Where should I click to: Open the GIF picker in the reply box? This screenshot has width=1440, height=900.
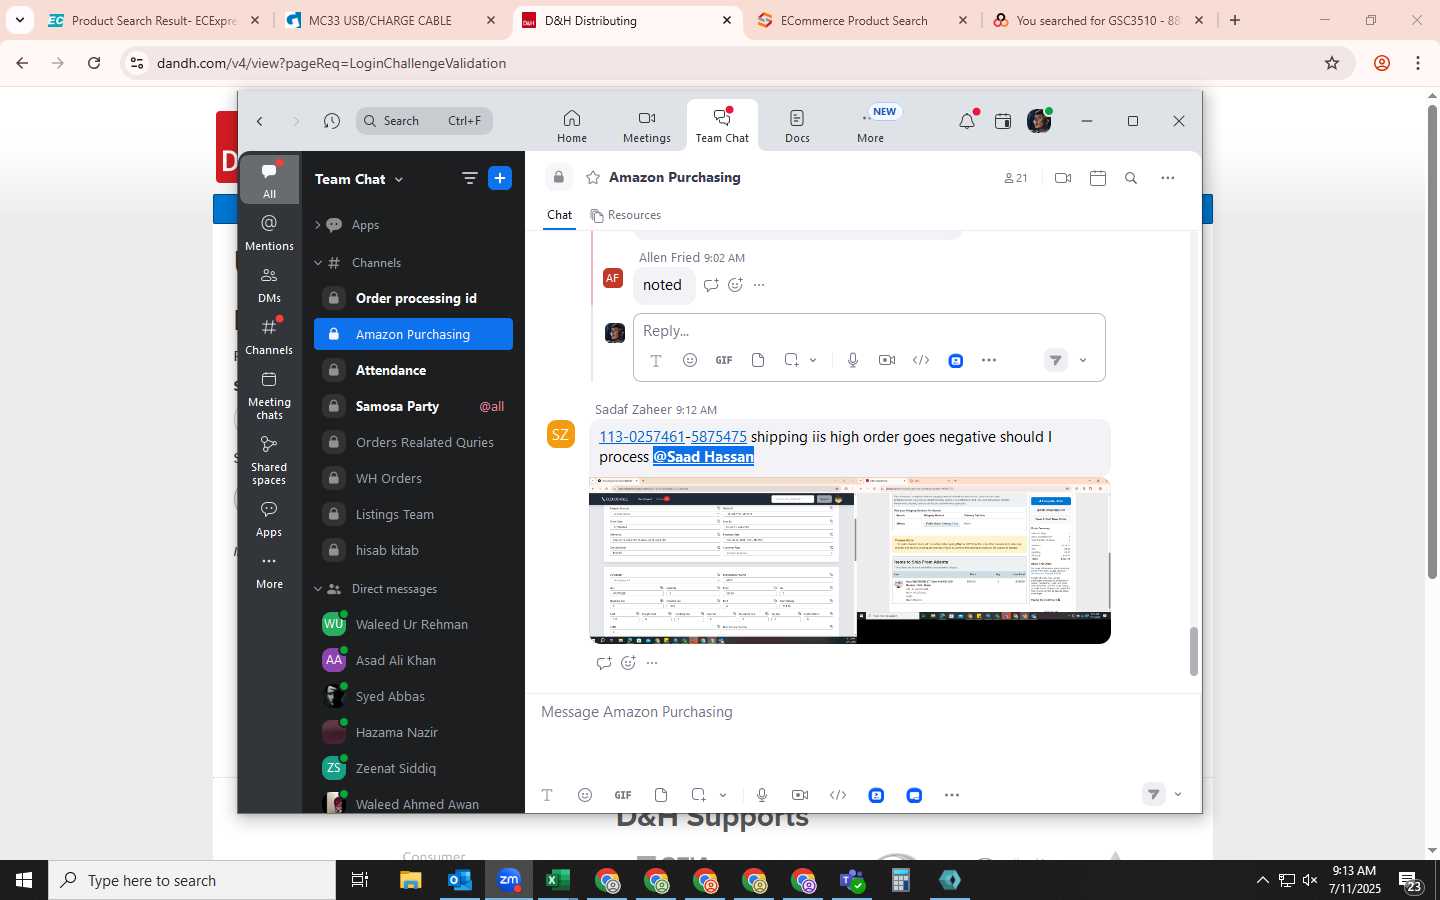click(x=724, y=360)
